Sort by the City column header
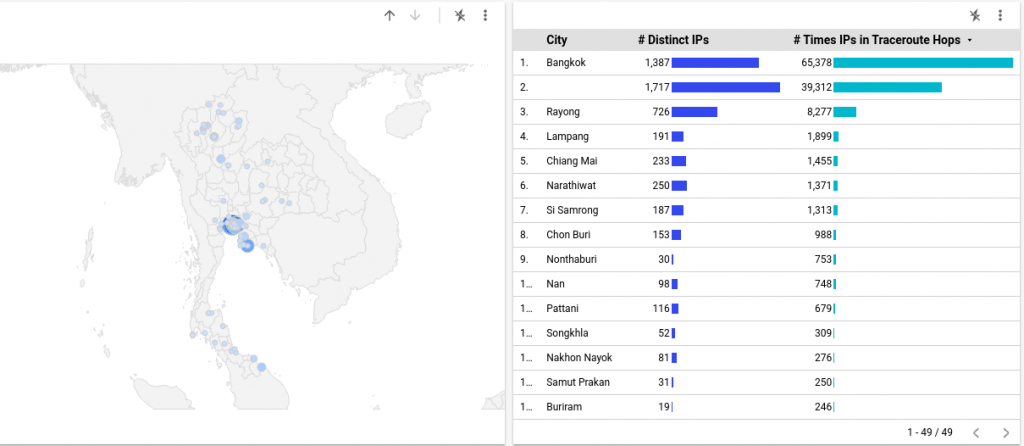 coord(556,40)
